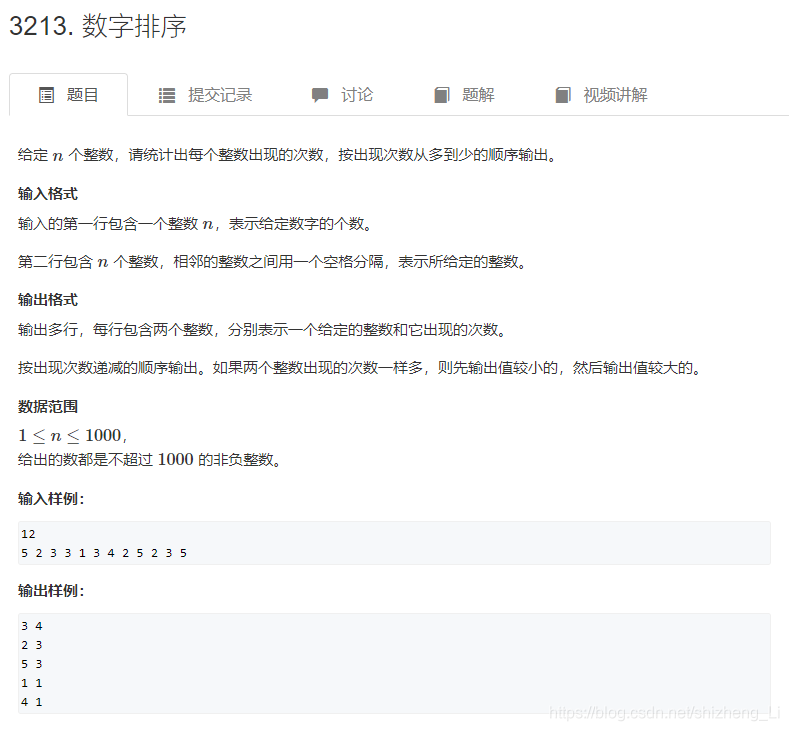The image size is (789, 731).
Task: Click the 数据范围 heading
Action: click(x=48, y=407)
